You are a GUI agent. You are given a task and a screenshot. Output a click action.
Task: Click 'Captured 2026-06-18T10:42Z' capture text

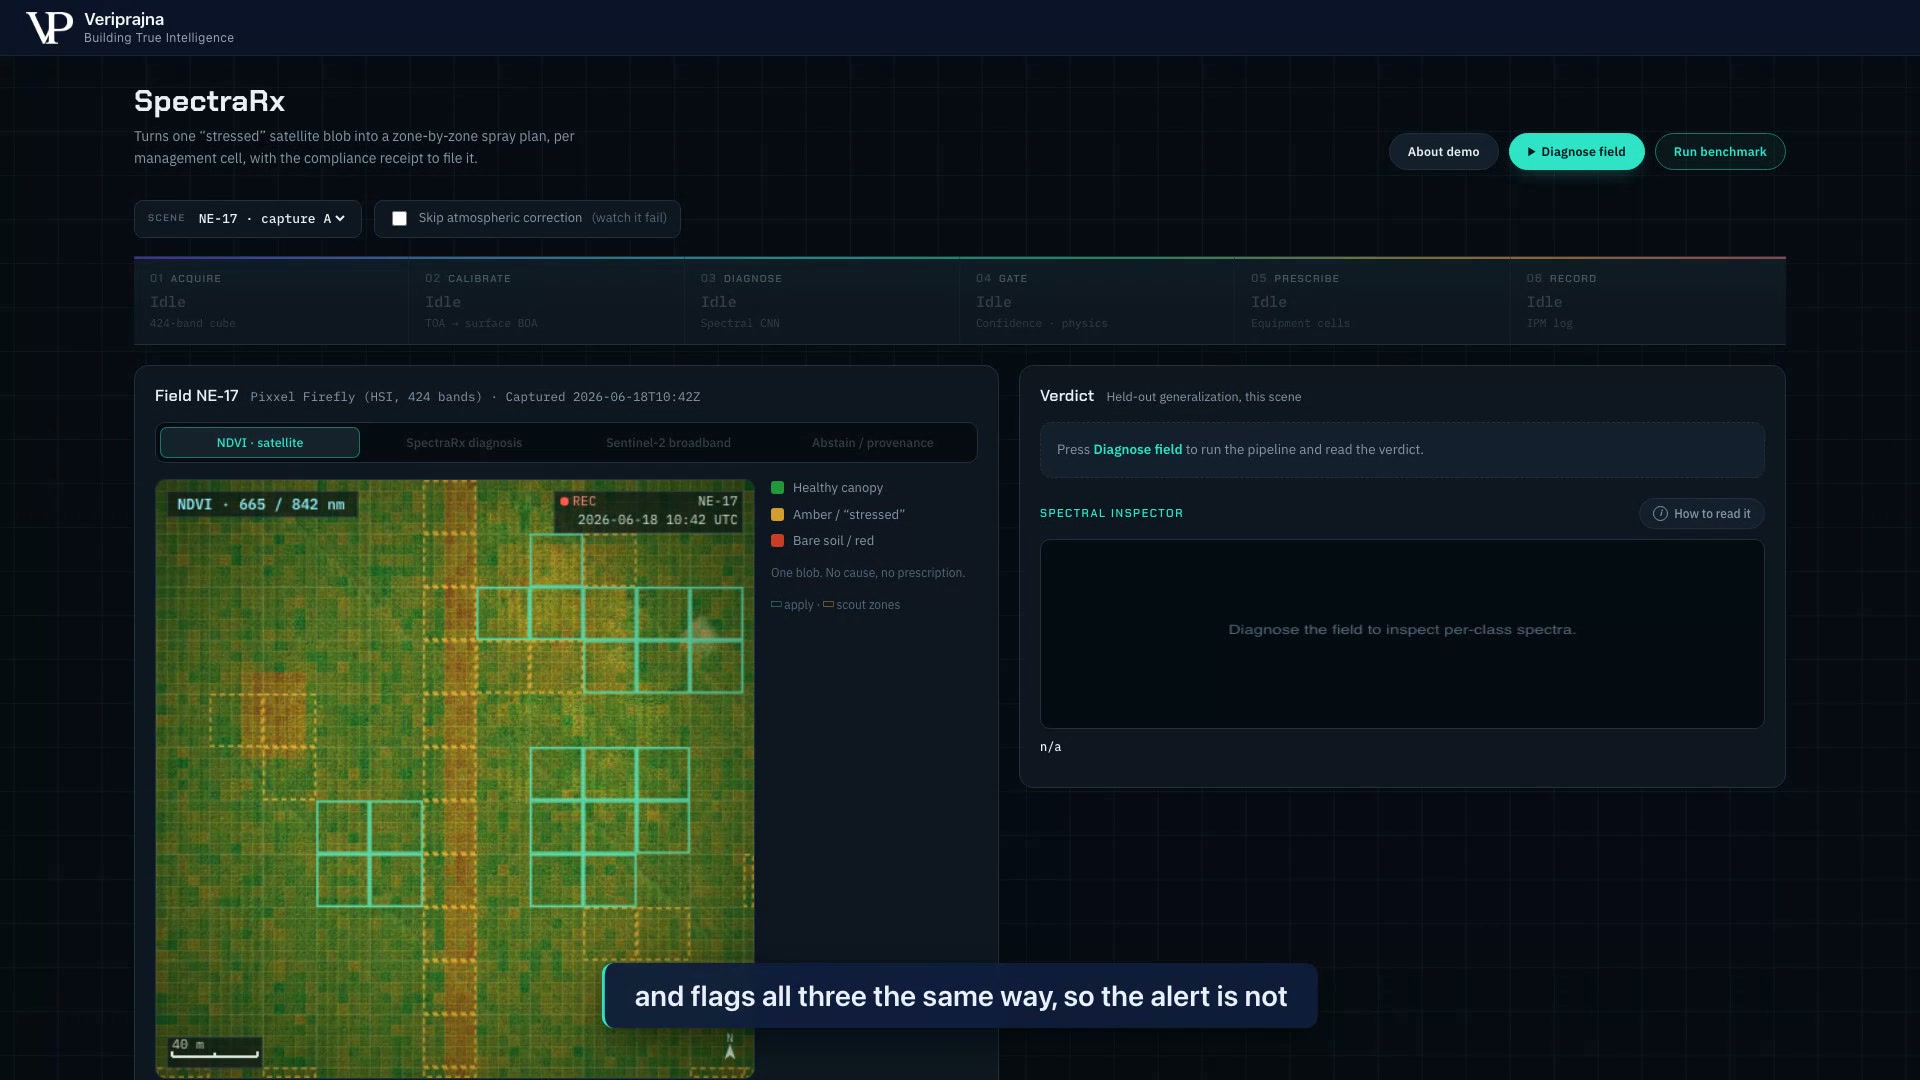pos(603,397)
